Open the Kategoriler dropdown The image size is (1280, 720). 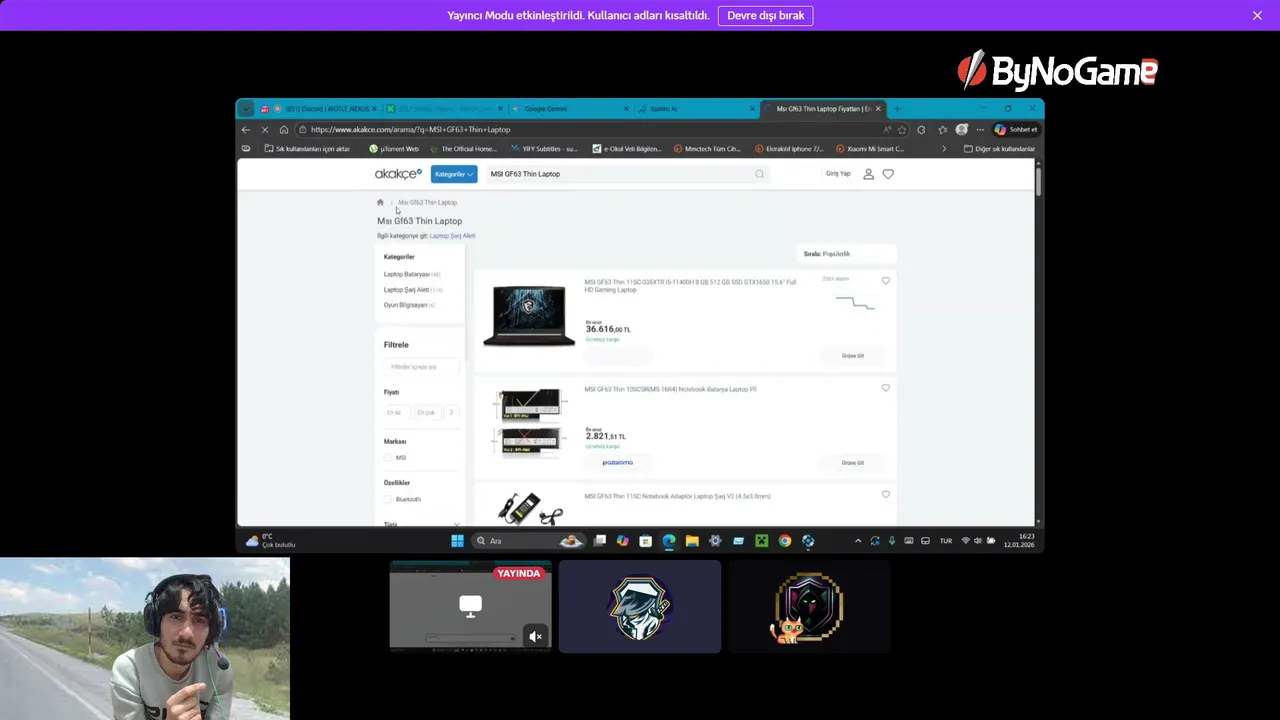point(454,174)
